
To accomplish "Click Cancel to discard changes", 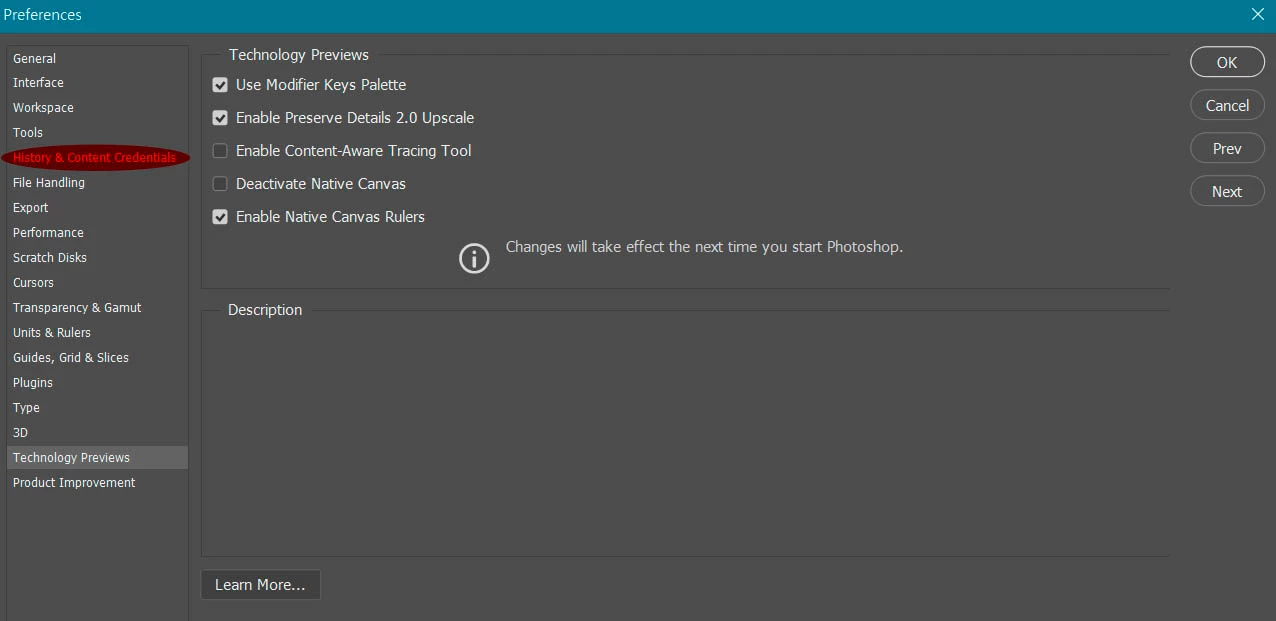I will click(x=1227, y=105).
